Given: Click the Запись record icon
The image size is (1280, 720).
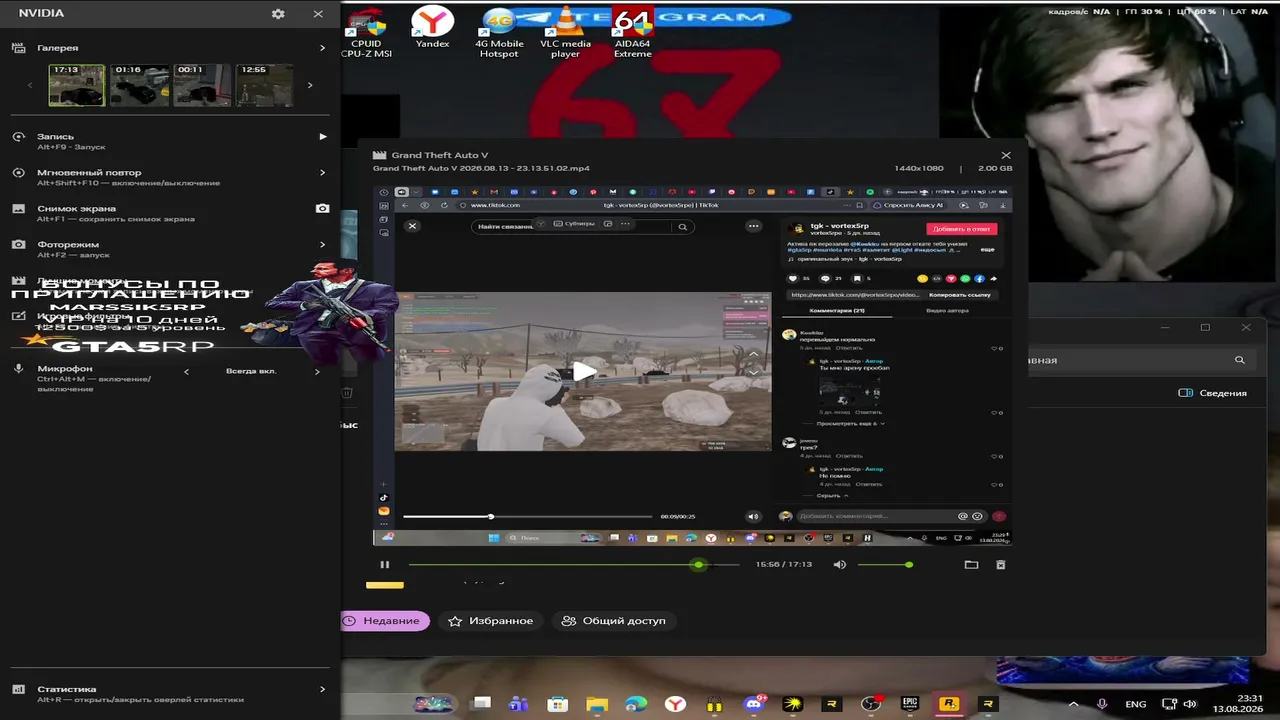Looking at the screenshot, I should (x=18, y=136).
